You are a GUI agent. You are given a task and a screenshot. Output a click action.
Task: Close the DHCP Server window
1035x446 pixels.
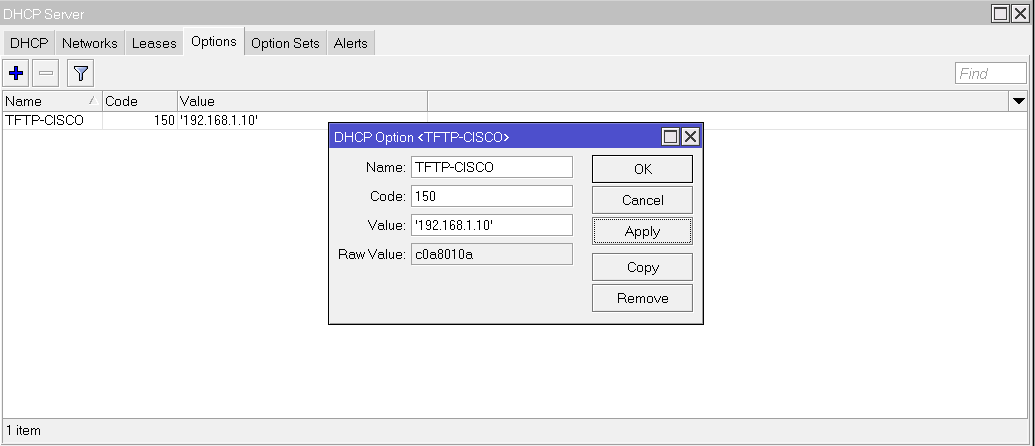[x=1020, y=13]
